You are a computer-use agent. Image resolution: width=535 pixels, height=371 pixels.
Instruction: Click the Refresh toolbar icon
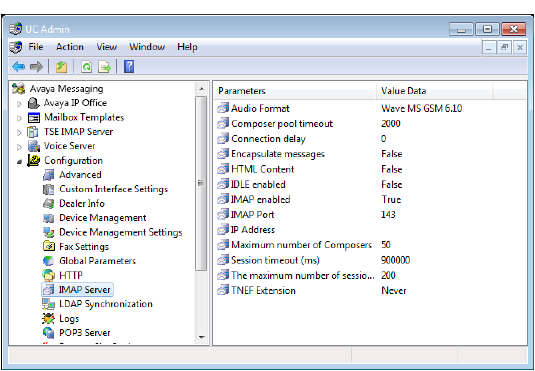[x=86, y=67]
